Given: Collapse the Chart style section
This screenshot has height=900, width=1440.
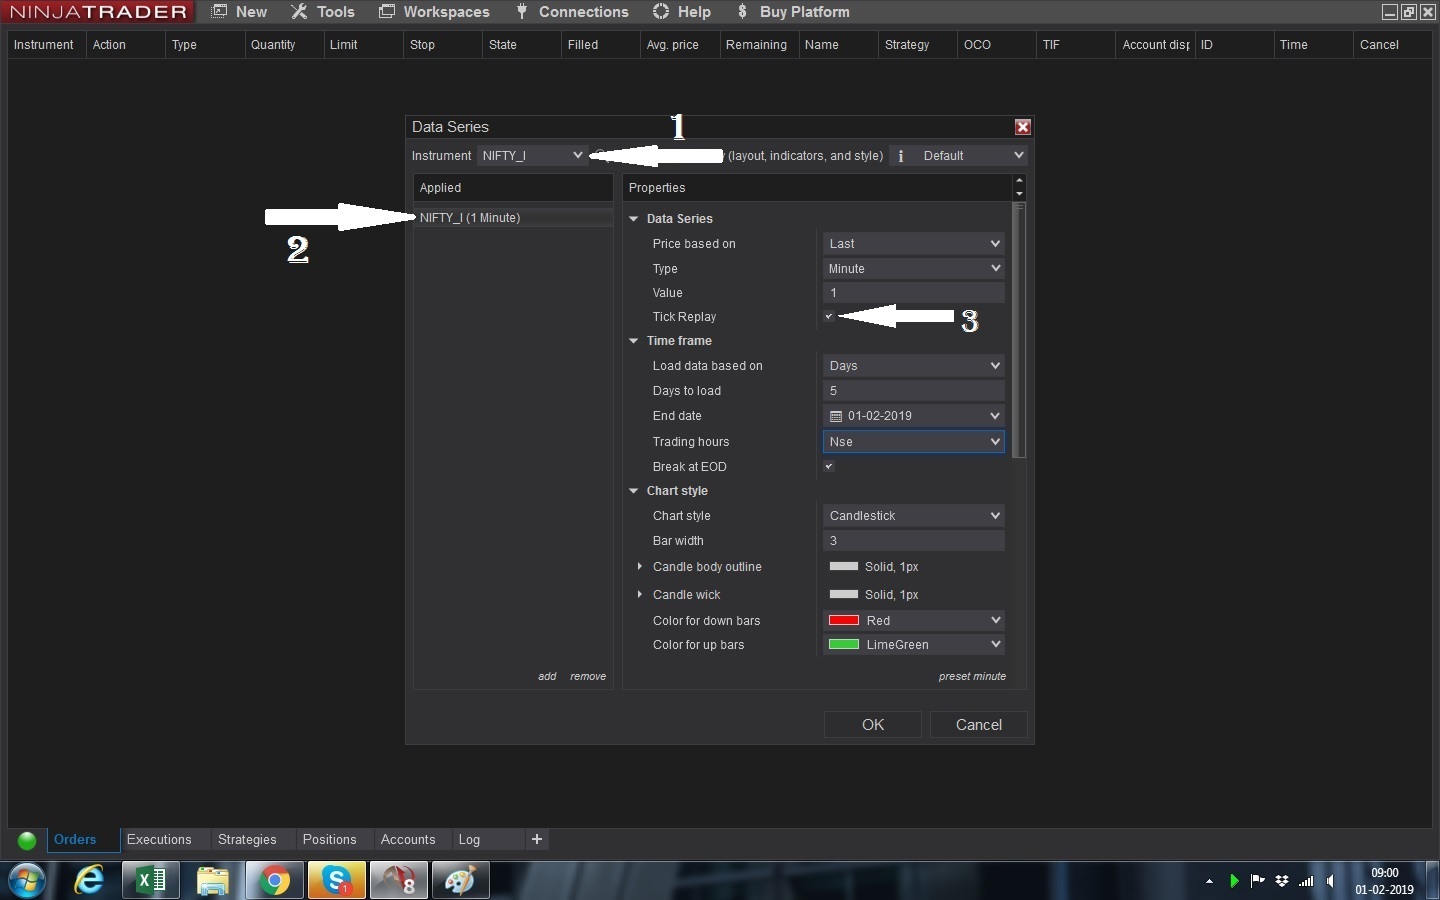Looking at the screenshot, I should point(633,491).
